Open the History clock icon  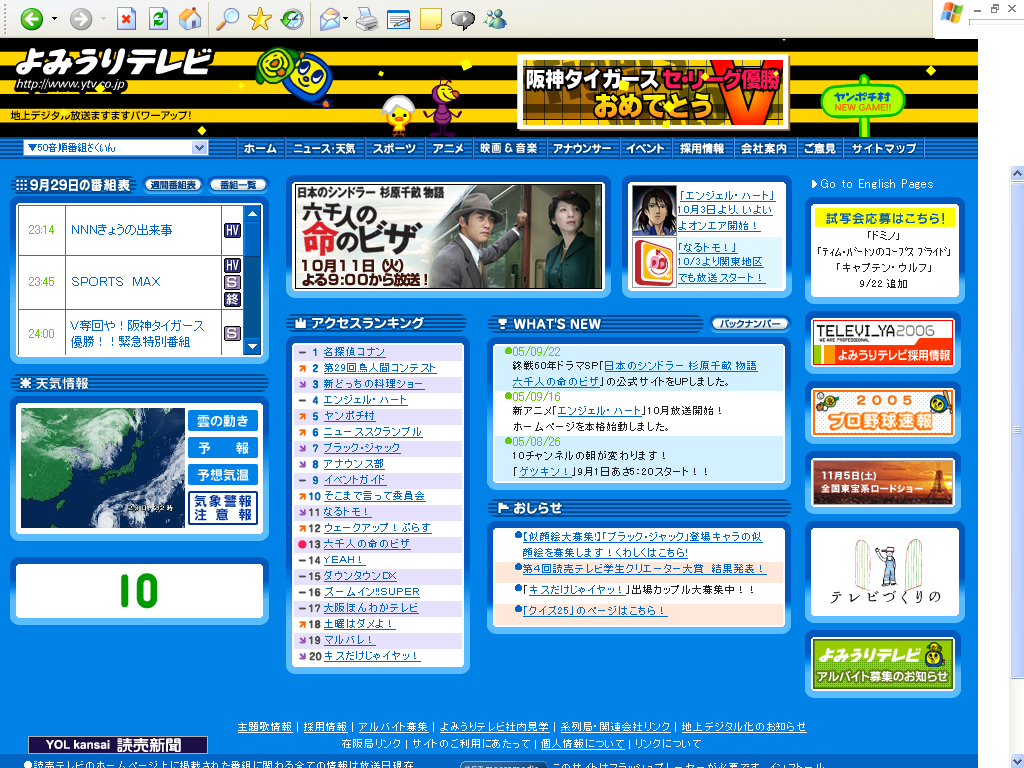click(292, 18)
